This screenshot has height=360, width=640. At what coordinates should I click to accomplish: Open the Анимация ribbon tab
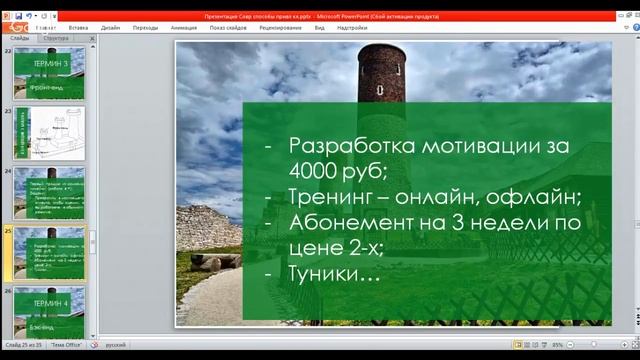point(184,28)
